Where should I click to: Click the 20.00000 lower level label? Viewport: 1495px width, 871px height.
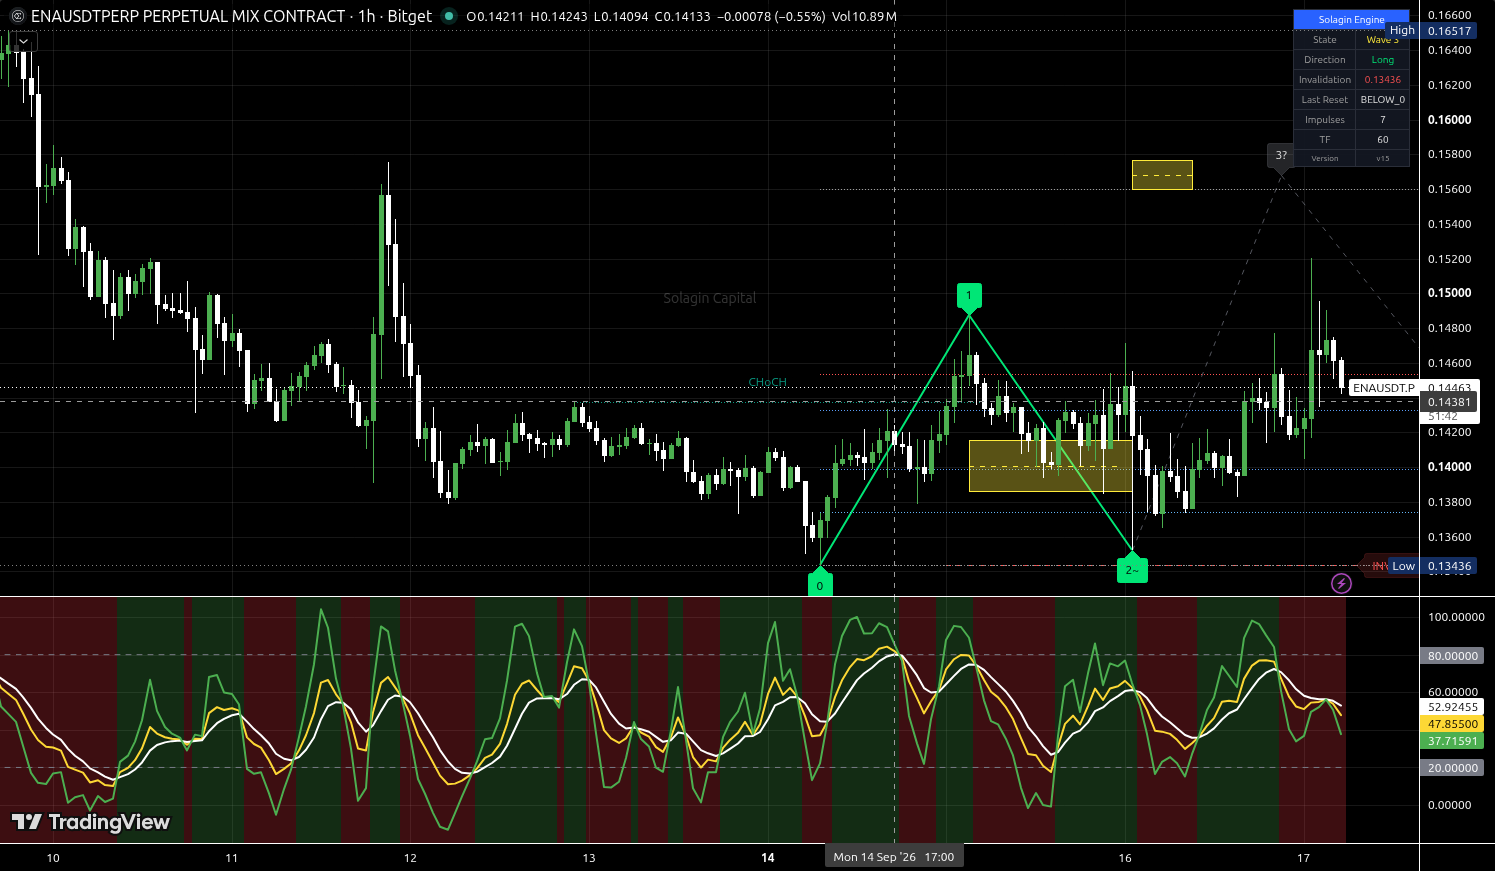(x=1452, y=768)
